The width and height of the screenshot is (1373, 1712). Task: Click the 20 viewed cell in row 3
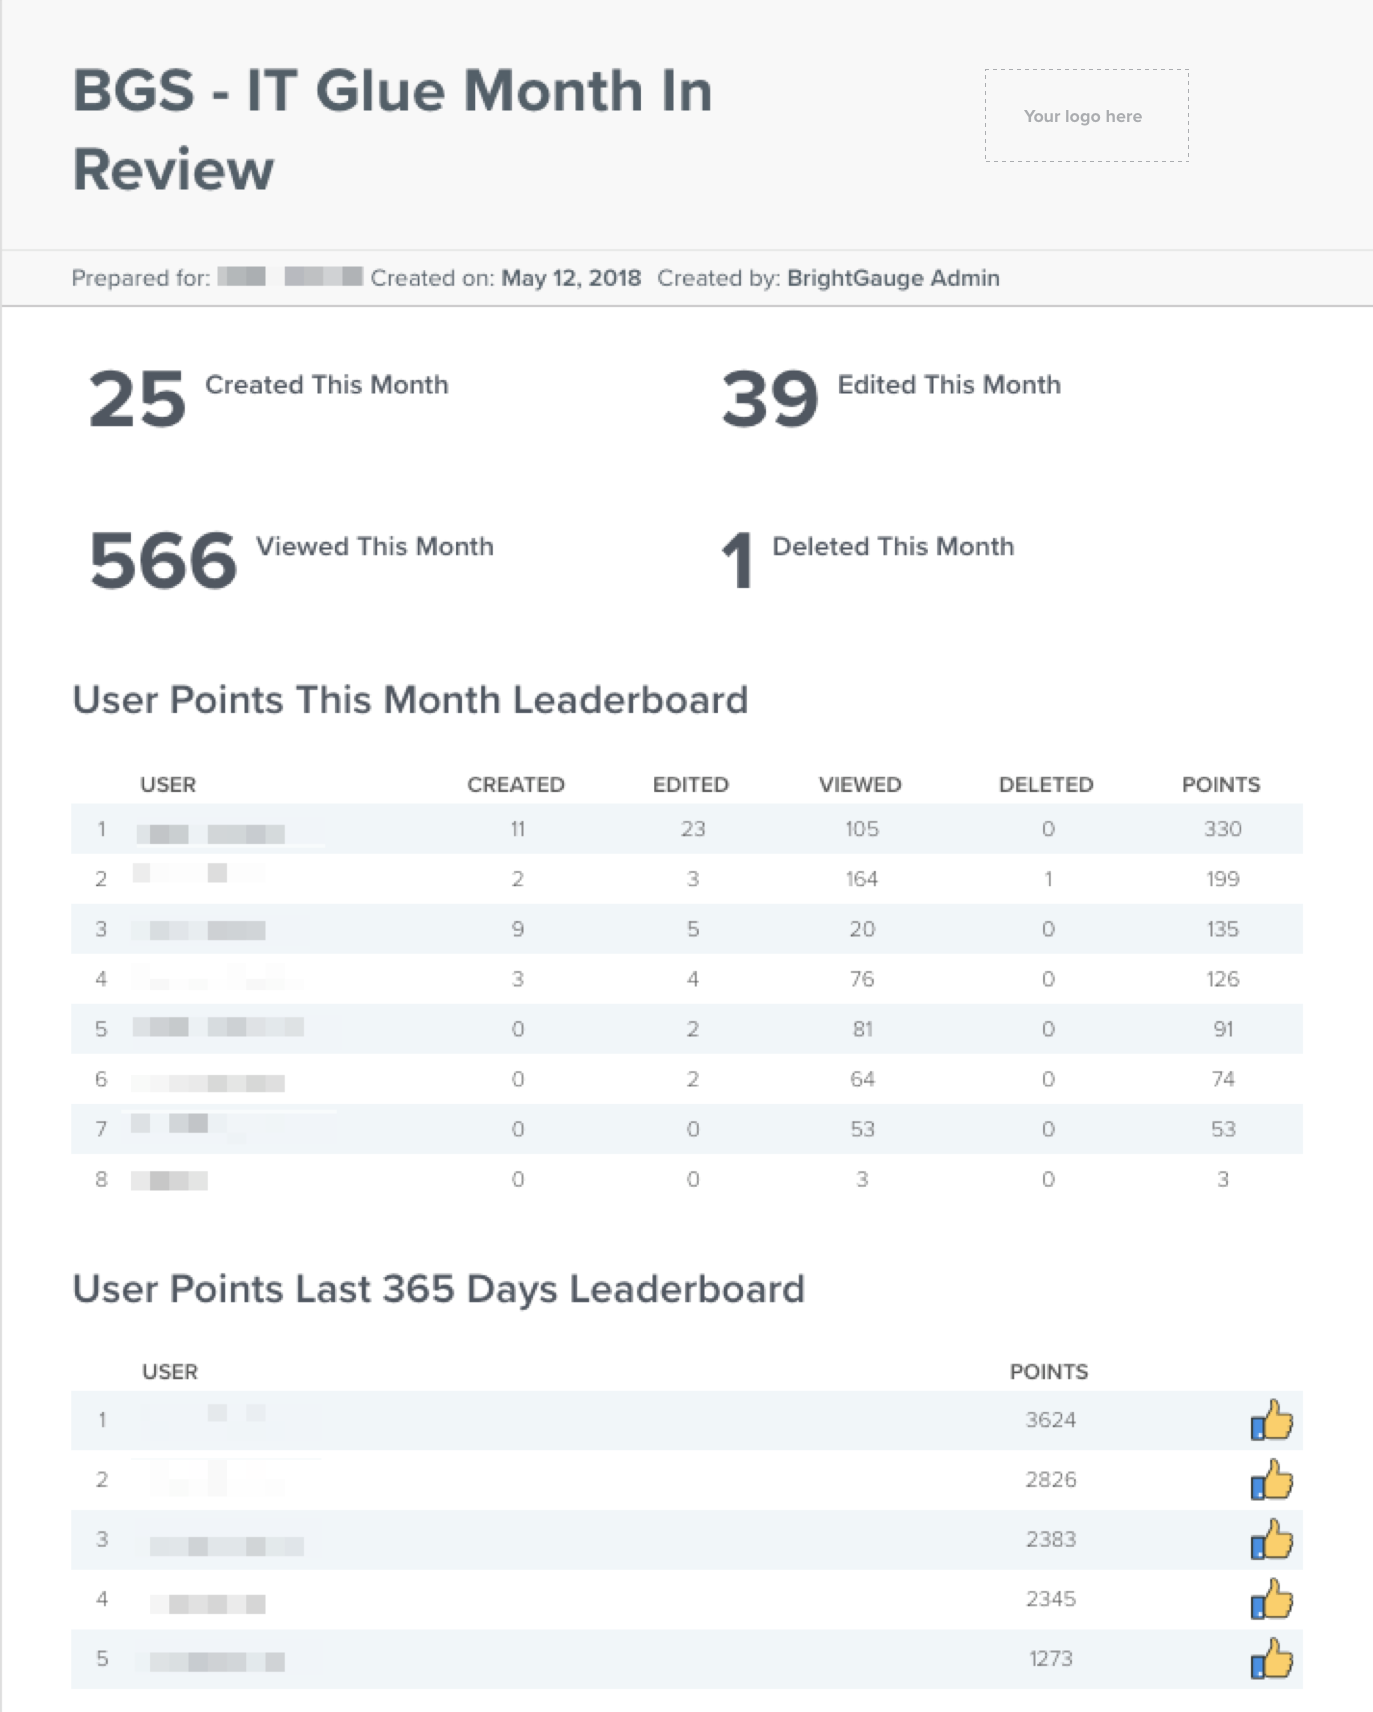(862, 929)
